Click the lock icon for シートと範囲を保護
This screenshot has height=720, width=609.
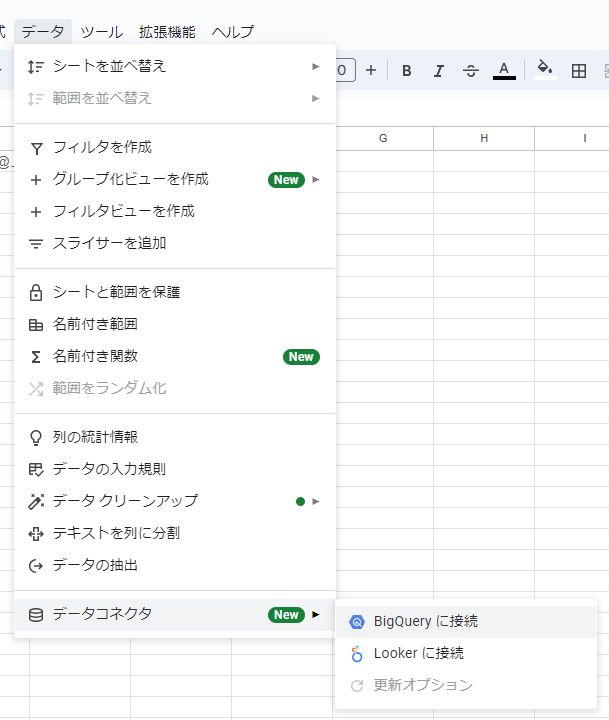(36, 292)
